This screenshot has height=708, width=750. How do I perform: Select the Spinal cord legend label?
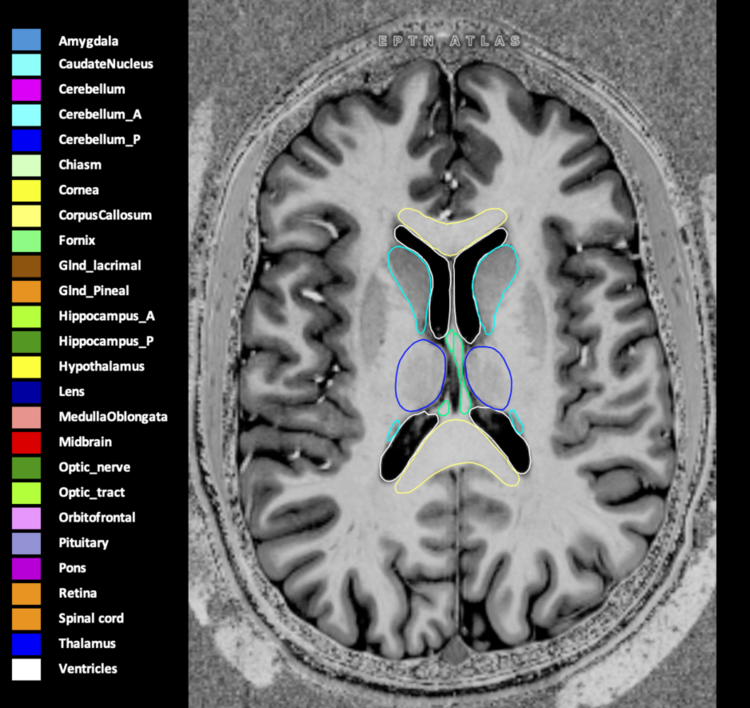pyautogui.click(x=91, y=619)
